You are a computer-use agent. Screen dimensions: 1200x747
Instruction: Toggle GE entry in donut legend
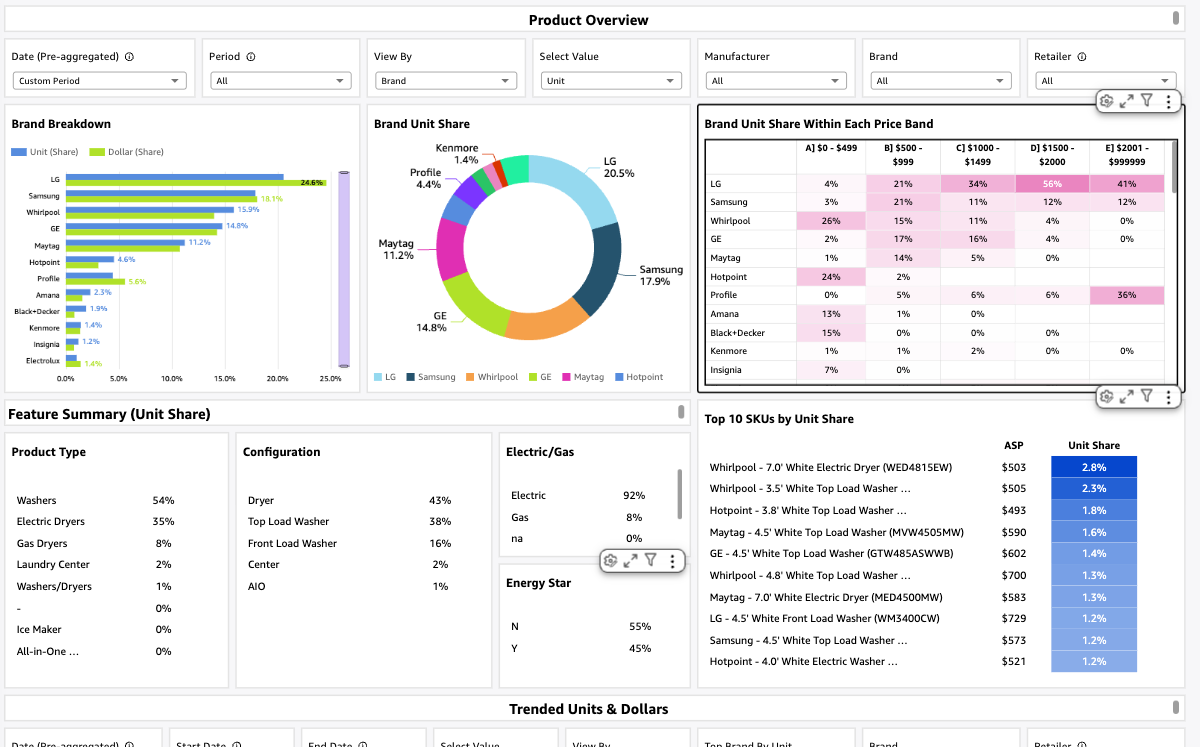[540, 377]
